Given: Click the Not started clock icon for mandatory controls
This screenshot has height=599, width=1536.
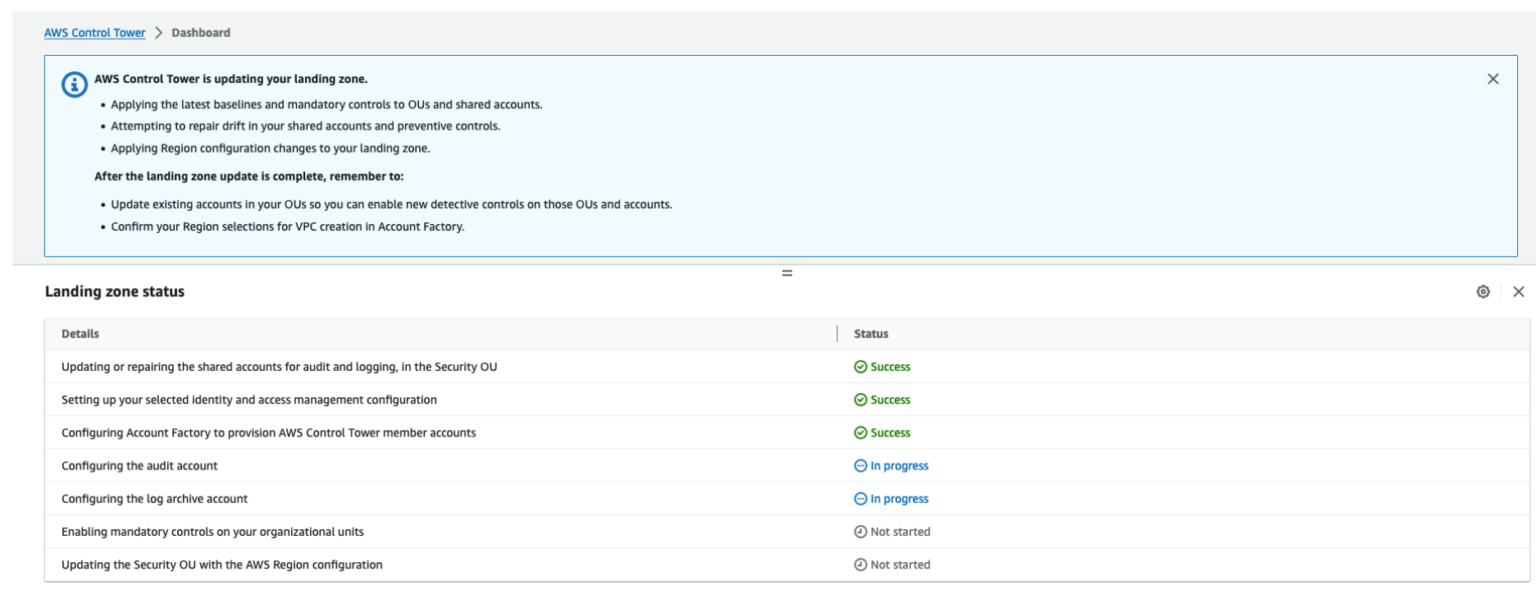Looking at the screenshot, I should (859, 531).
